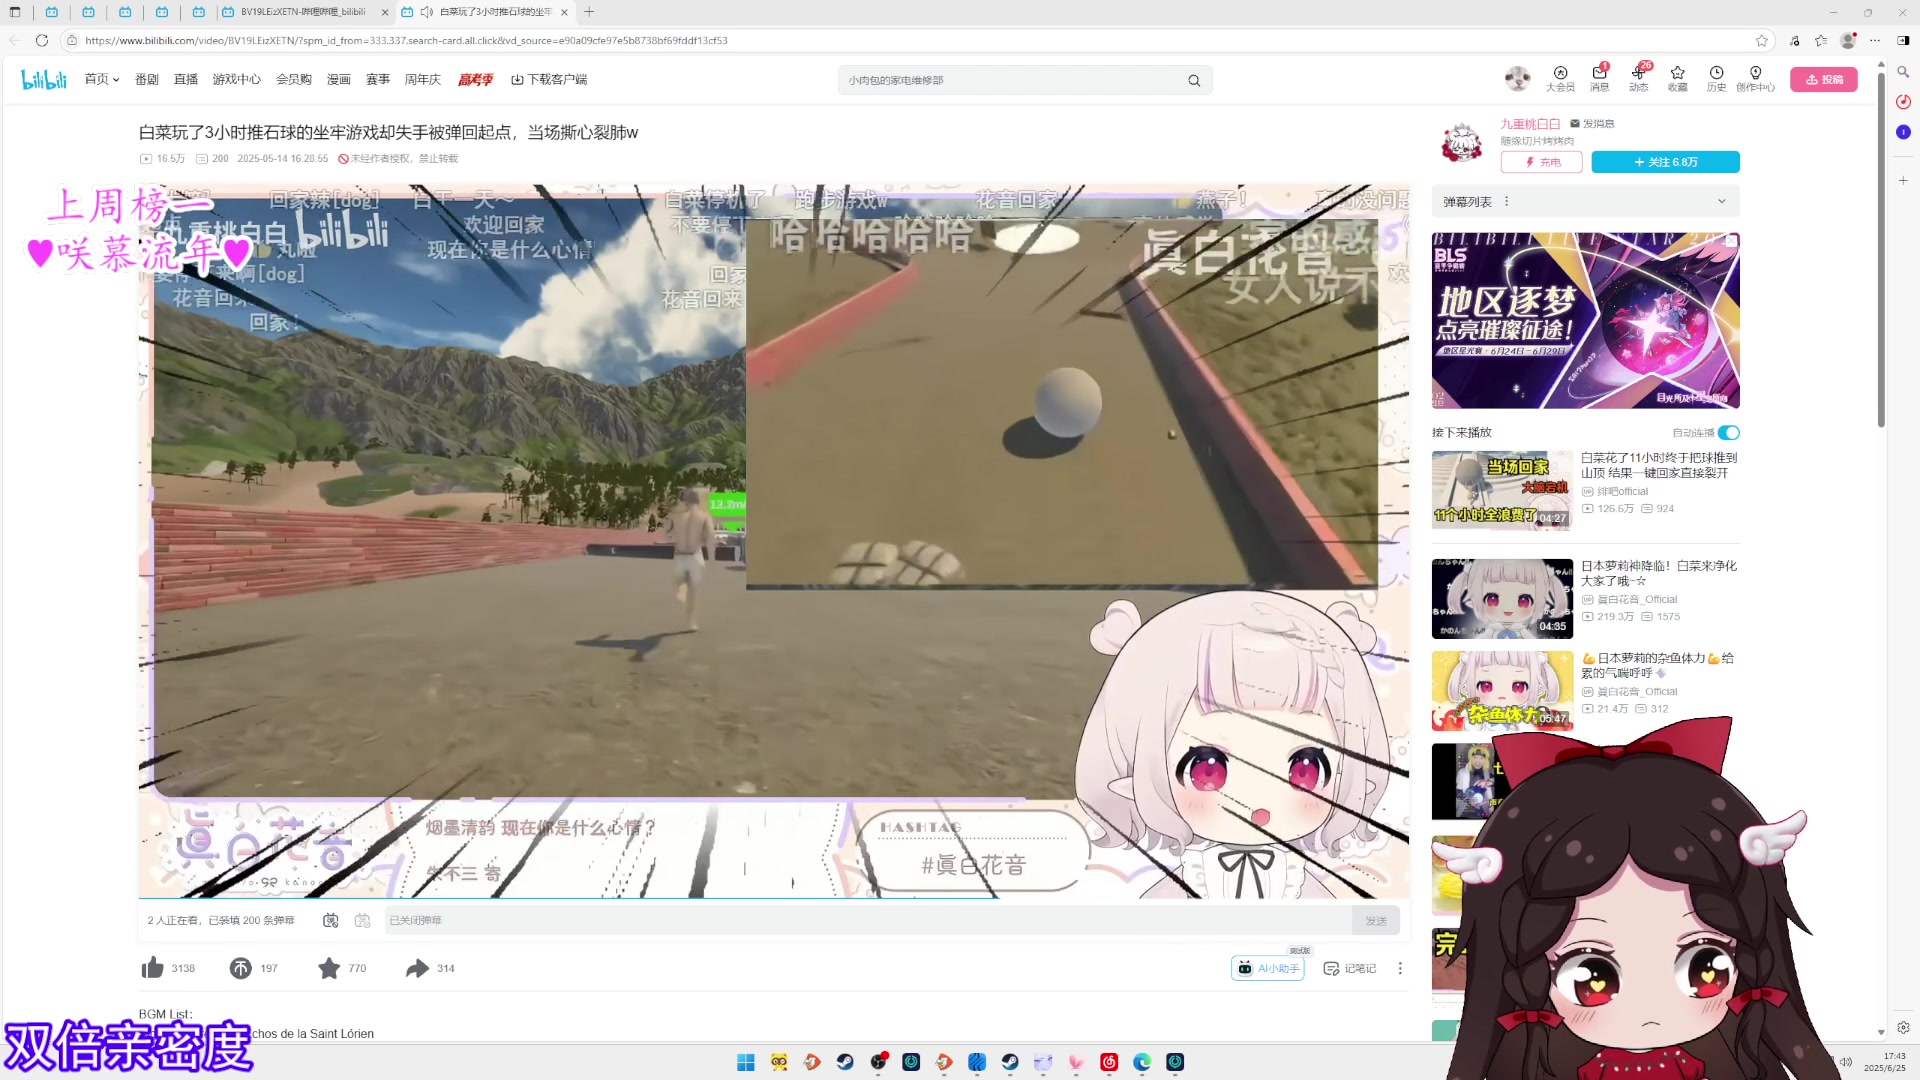The width and height of the screenshot is (1920, 1080).
Task: Refresh the page with the reload icon
Action: pos(42,40)
